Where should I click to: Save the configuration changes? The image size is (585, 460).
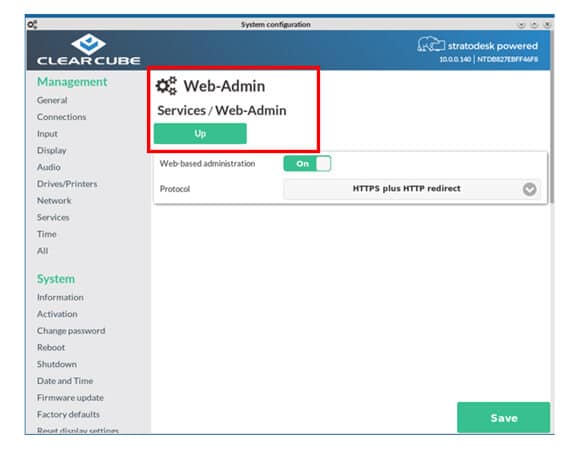[503, 417]
